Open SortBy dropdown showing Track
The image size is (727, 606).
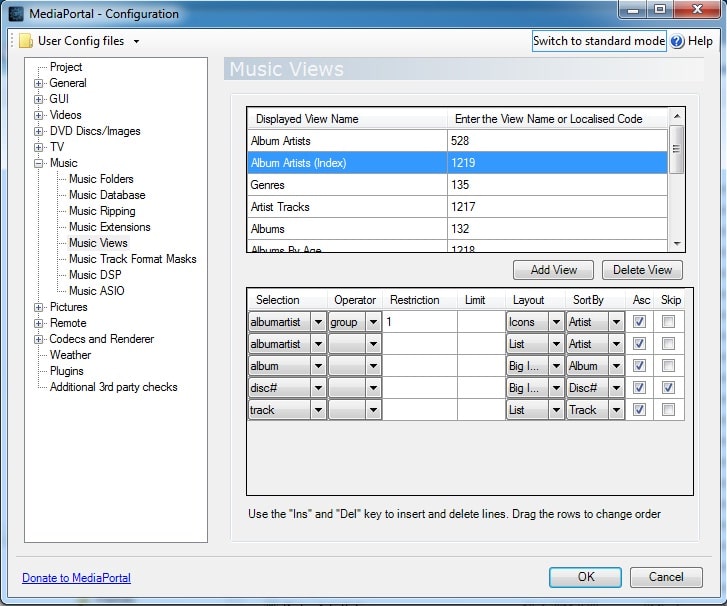[x=616, y=410]
